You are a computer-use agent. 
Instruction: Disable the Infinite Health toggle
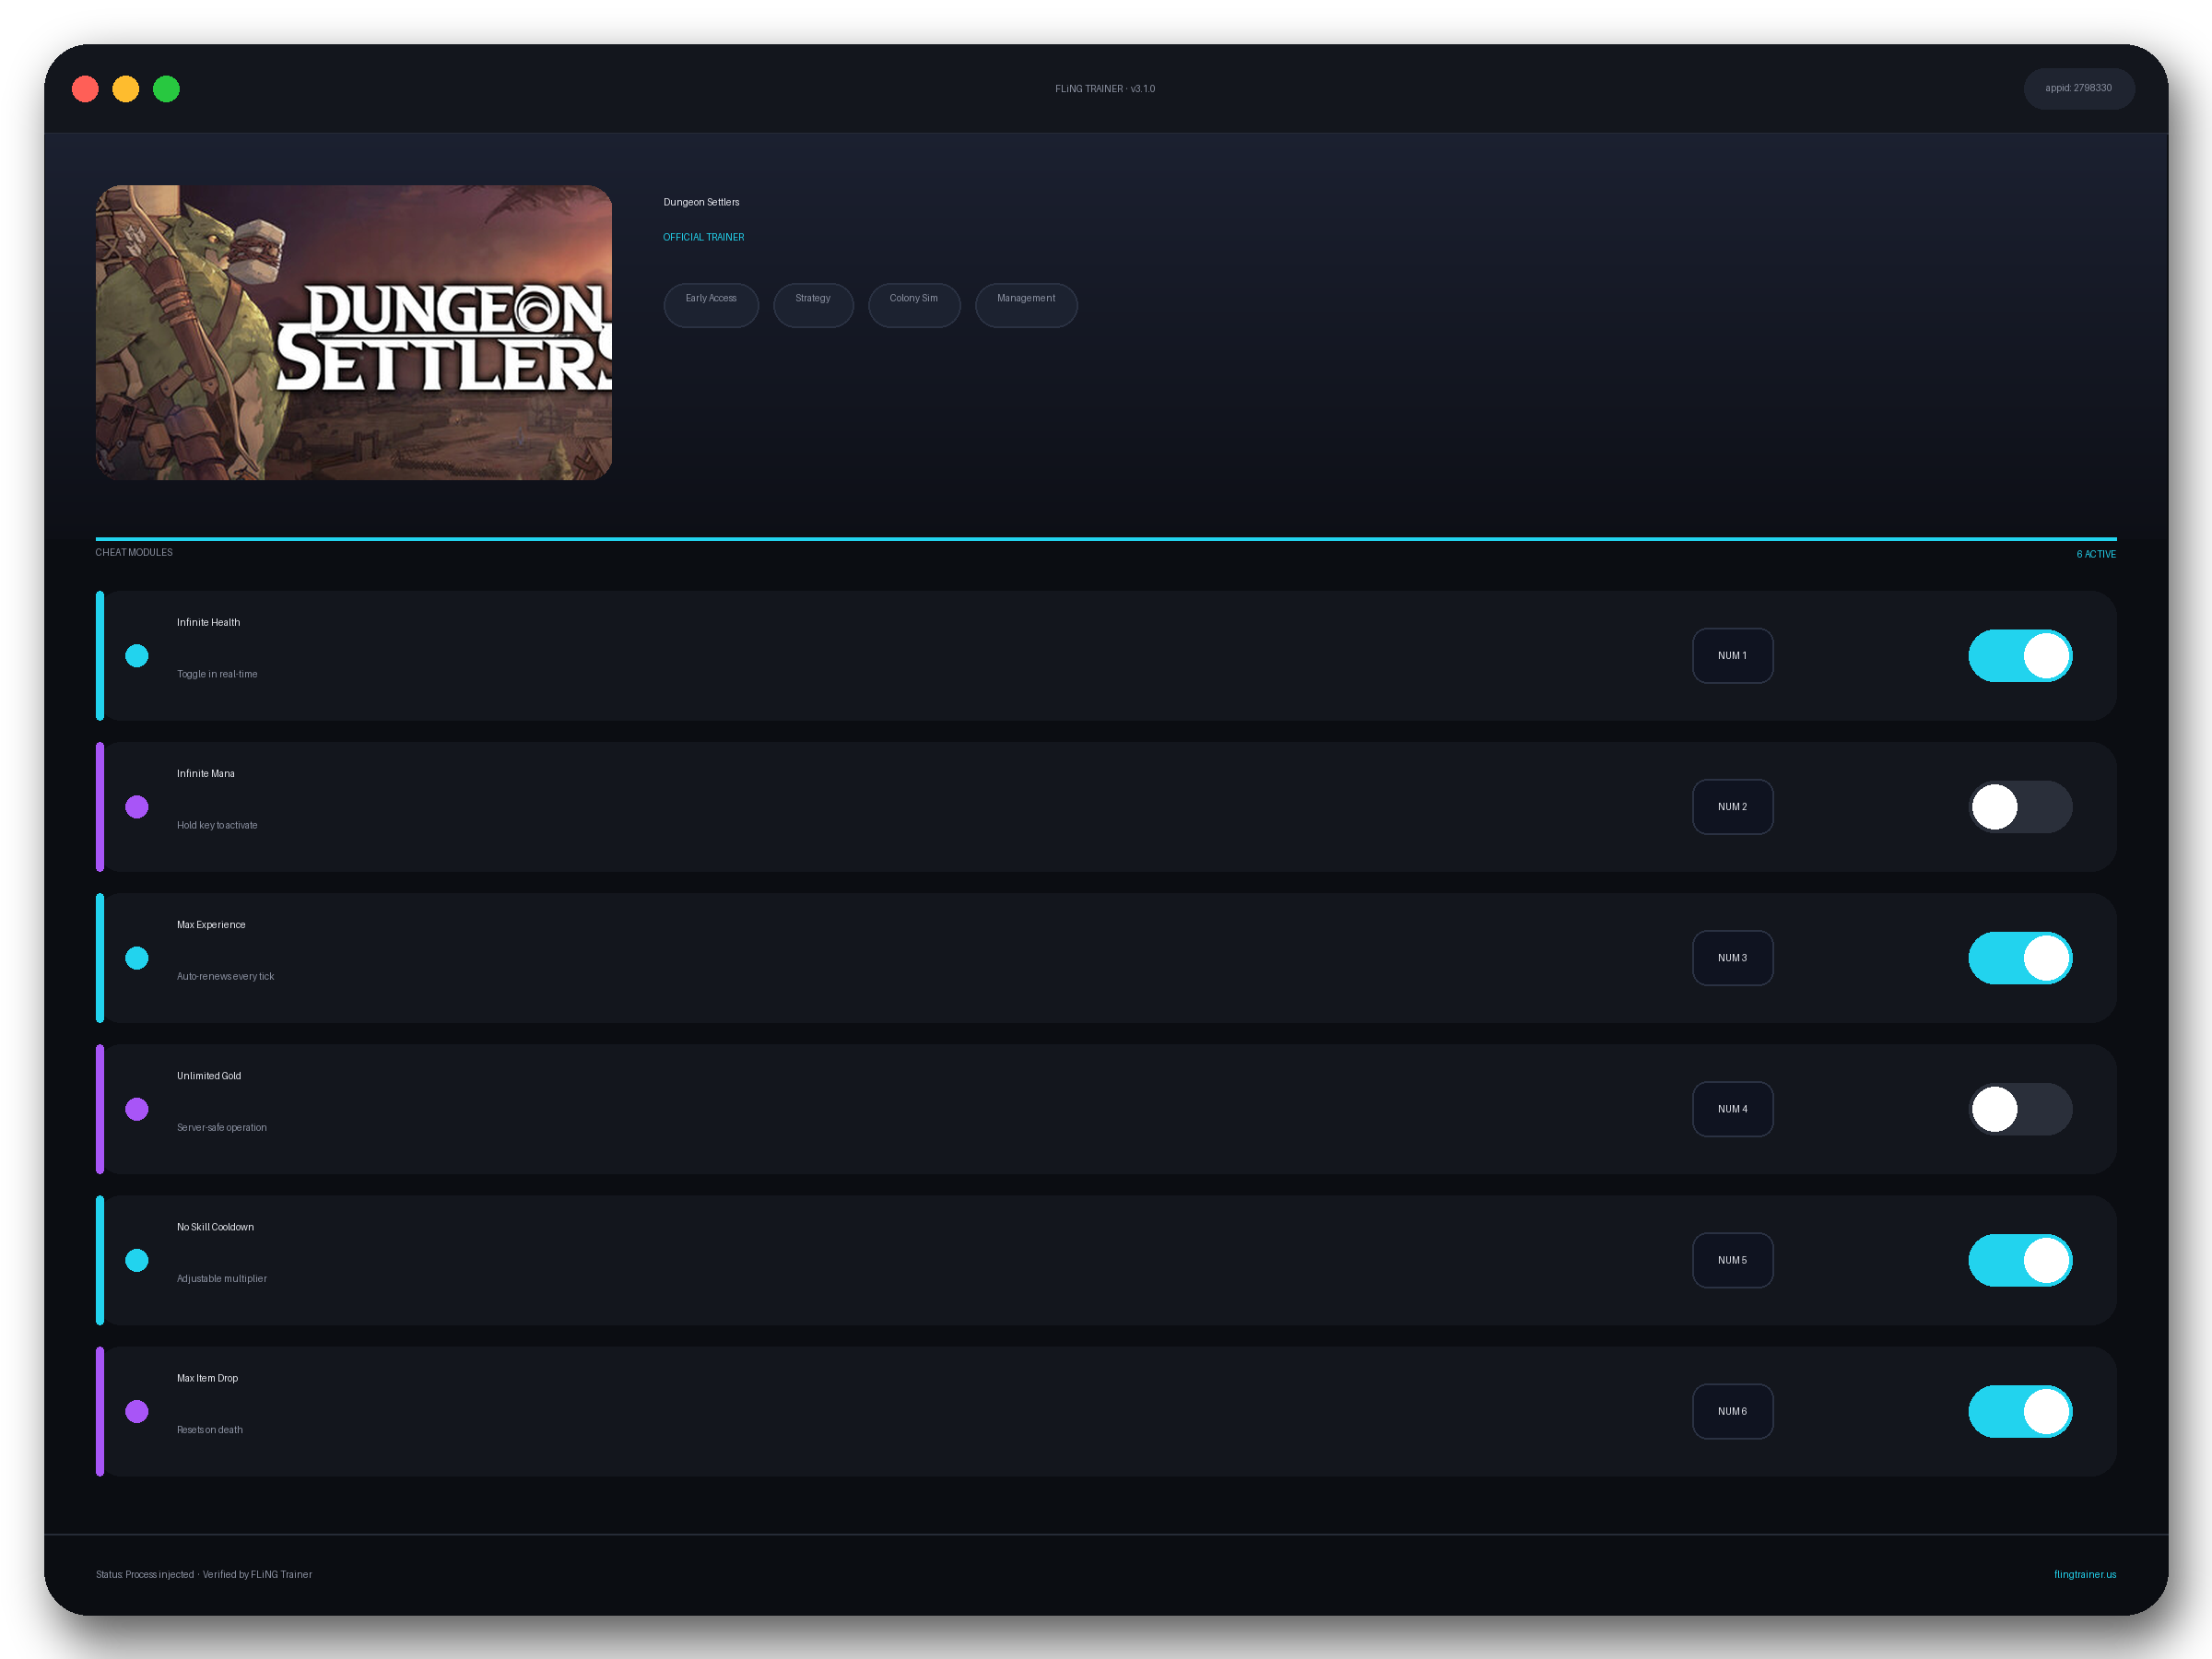pyautogui.click(x=2020, y=656)
